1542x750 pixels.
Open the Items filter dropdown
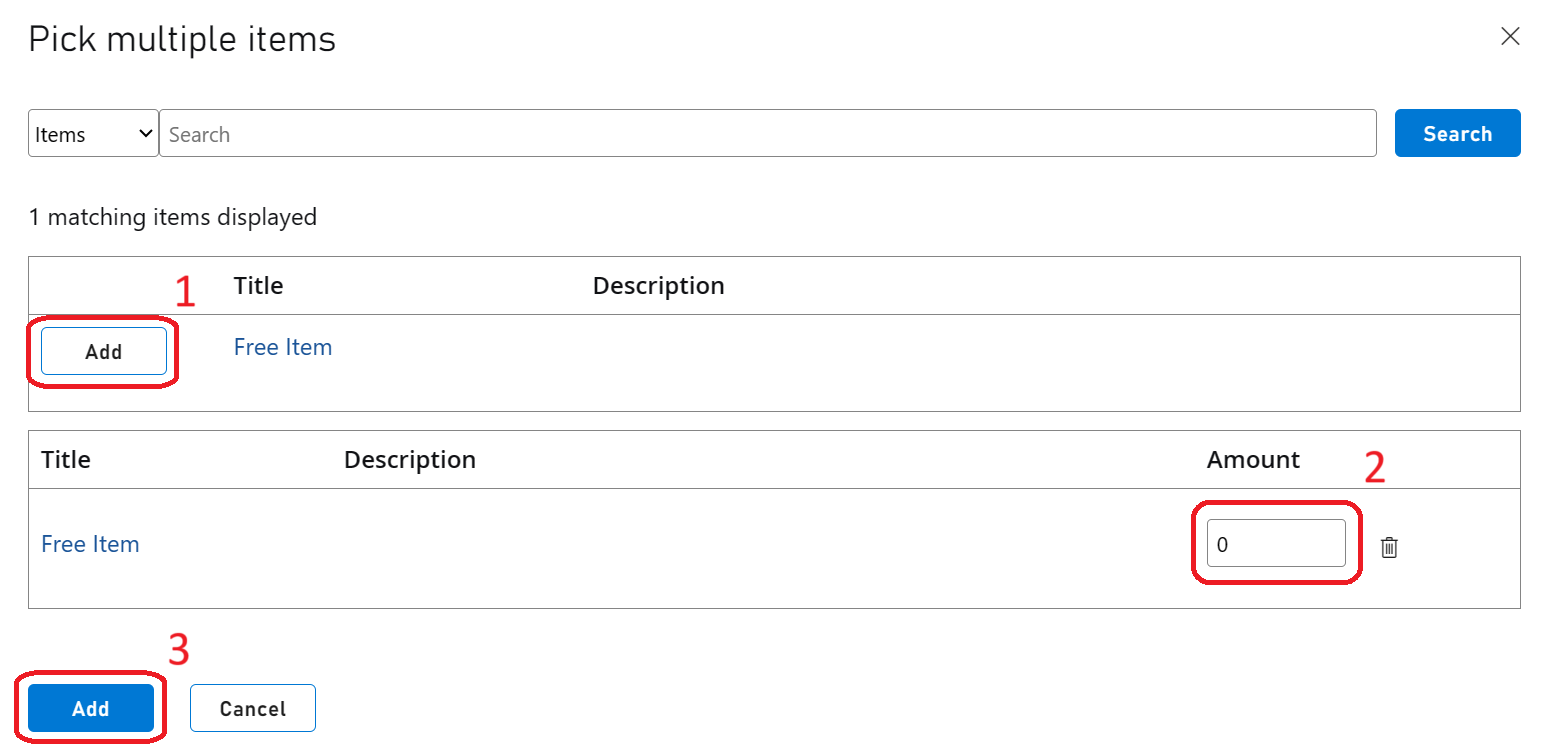(x=92, y=132)
